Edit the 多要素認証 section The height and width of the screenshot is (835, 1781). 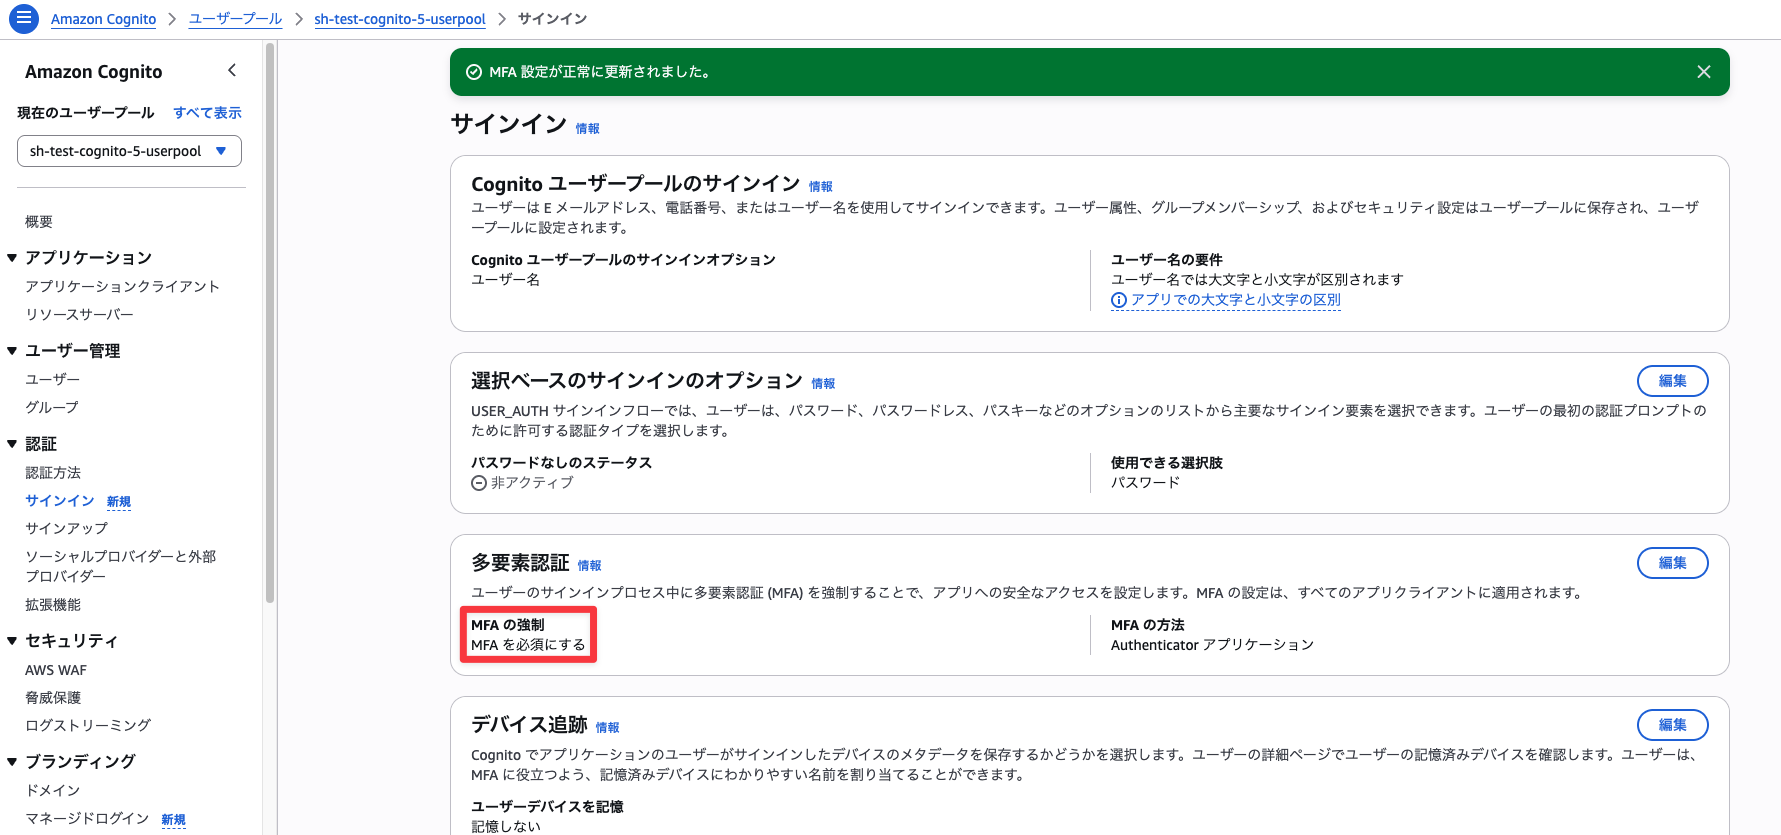[1672, 563]
